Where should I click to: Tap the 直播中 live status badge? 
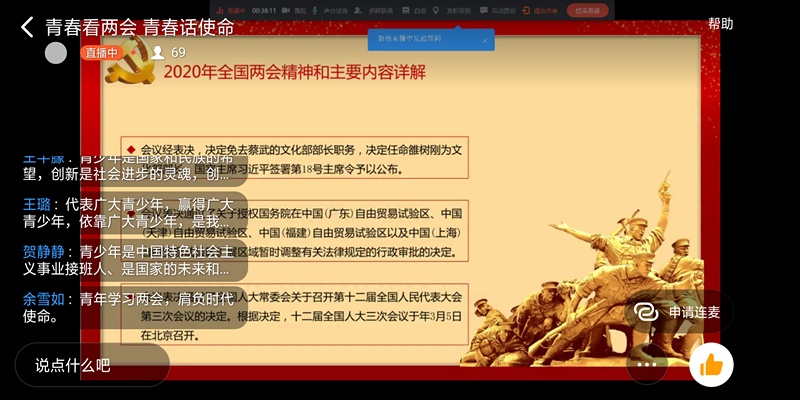coord(102,53)
